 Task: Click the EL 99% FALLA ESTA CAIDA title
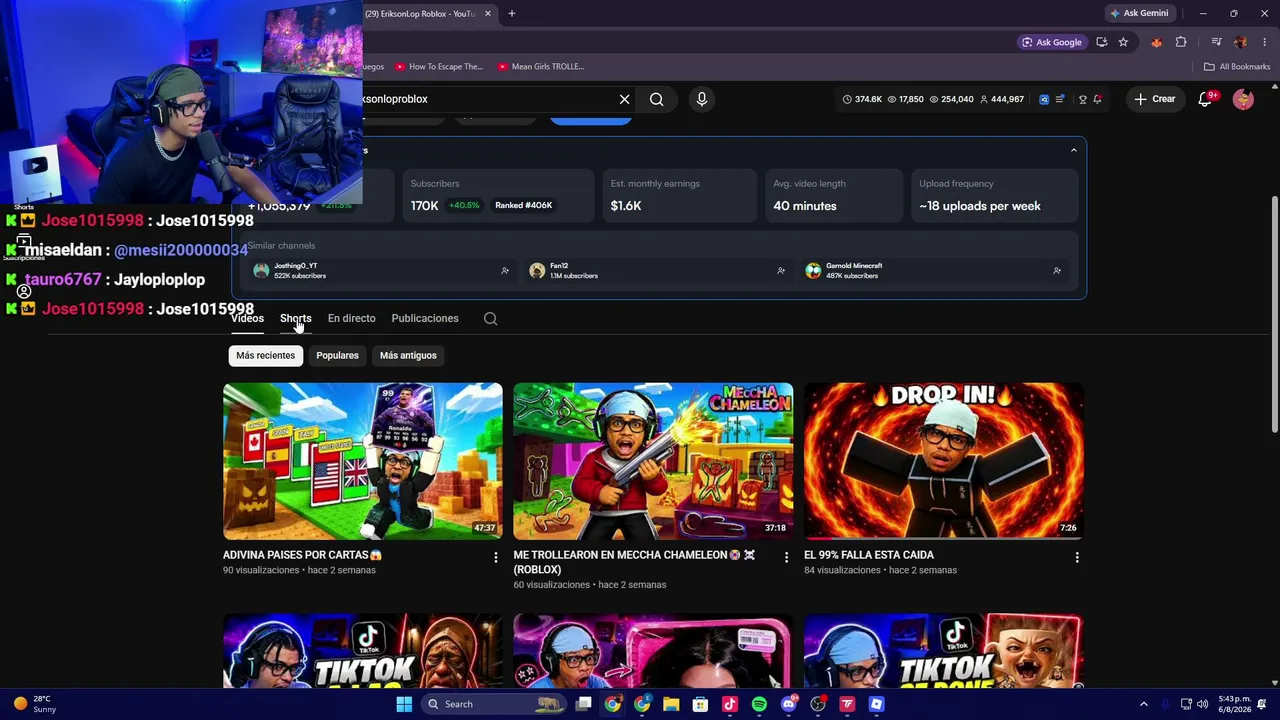coord(869,555)
